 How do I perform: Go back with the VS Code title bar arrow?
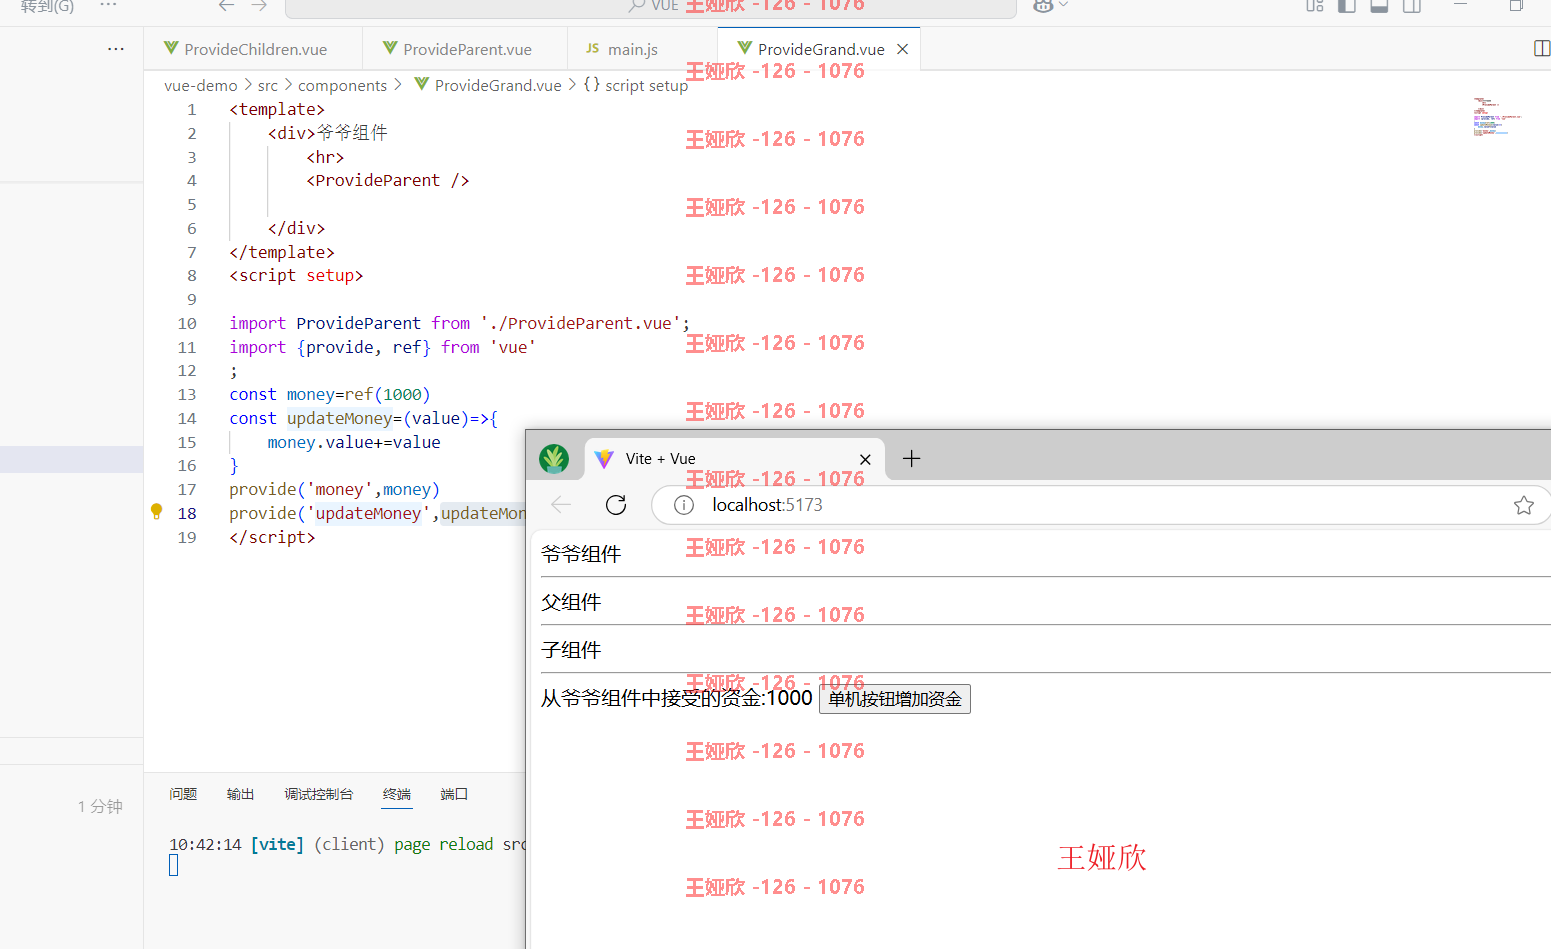click(x=227, y=6)
